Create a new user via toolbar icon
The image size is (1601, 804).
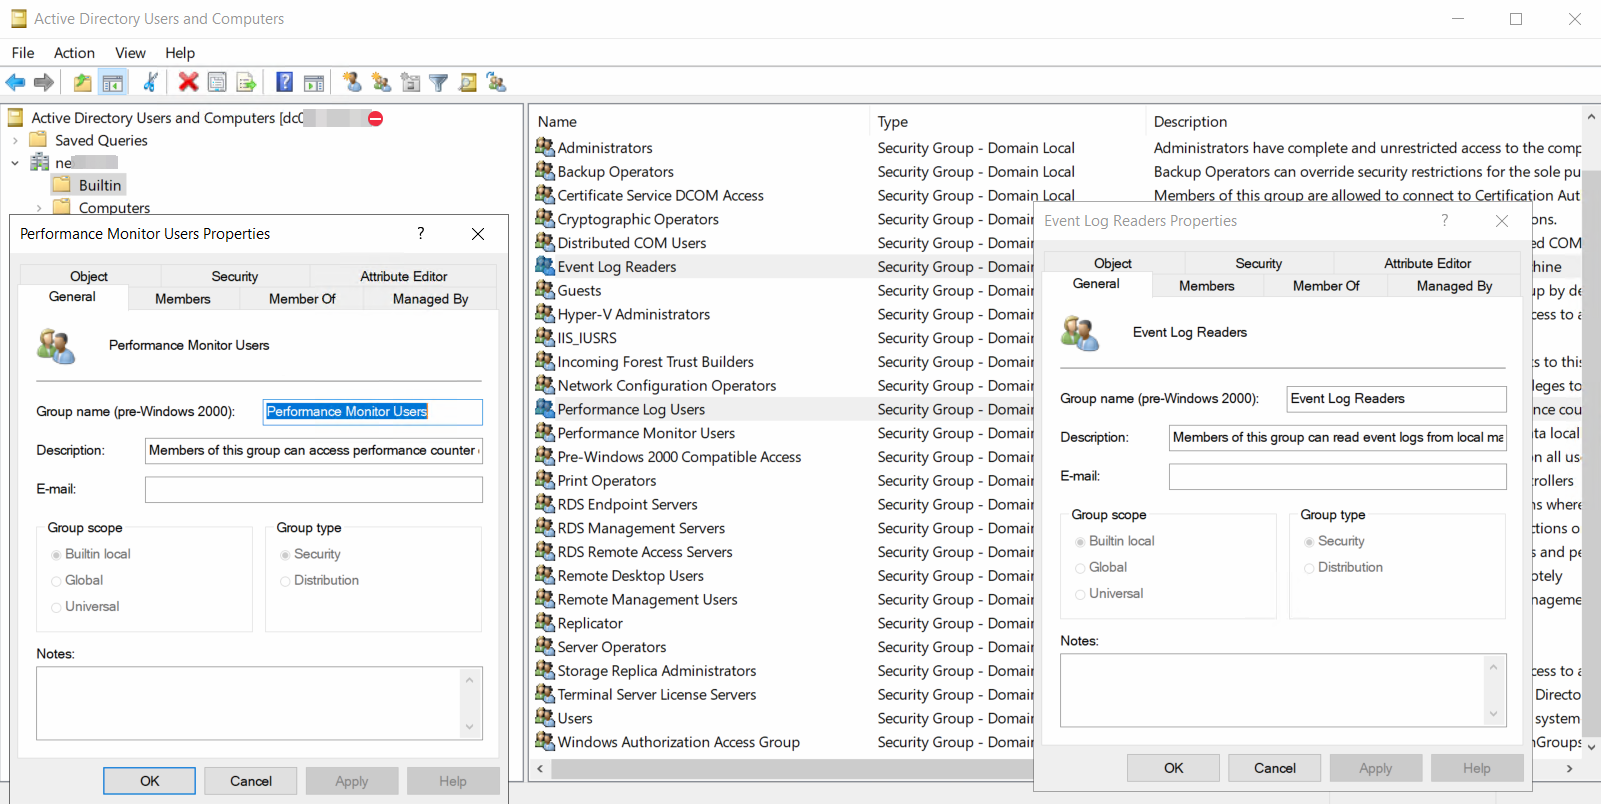point(351,82)
